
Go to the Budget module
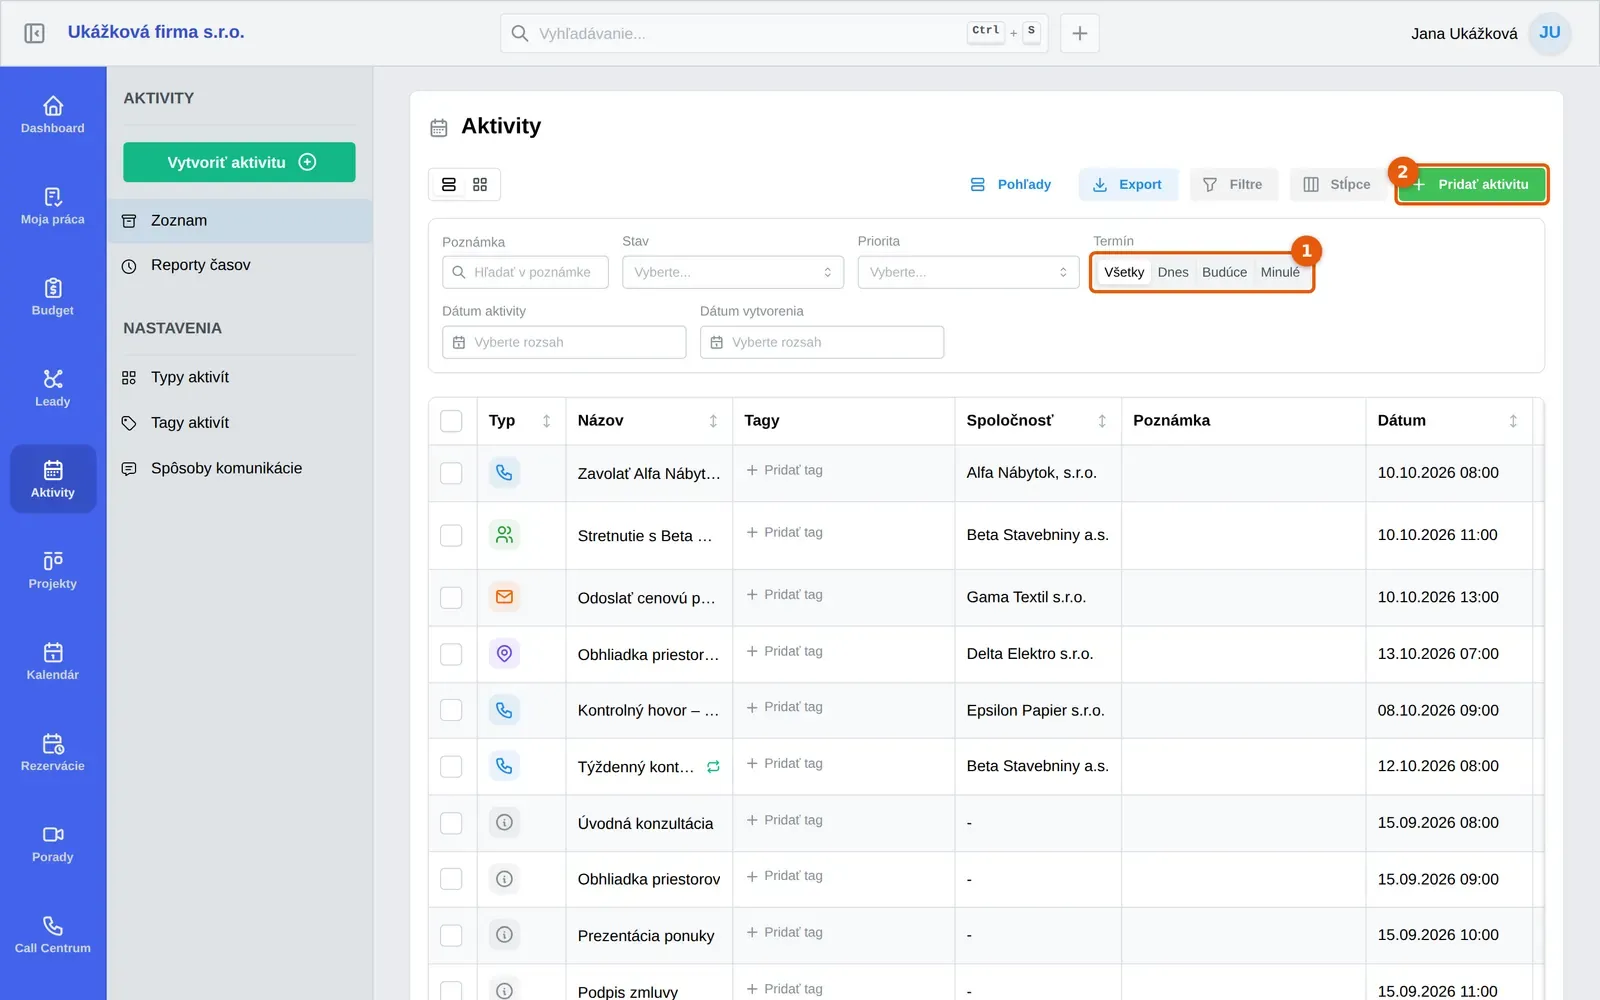[x=53, y=297]
